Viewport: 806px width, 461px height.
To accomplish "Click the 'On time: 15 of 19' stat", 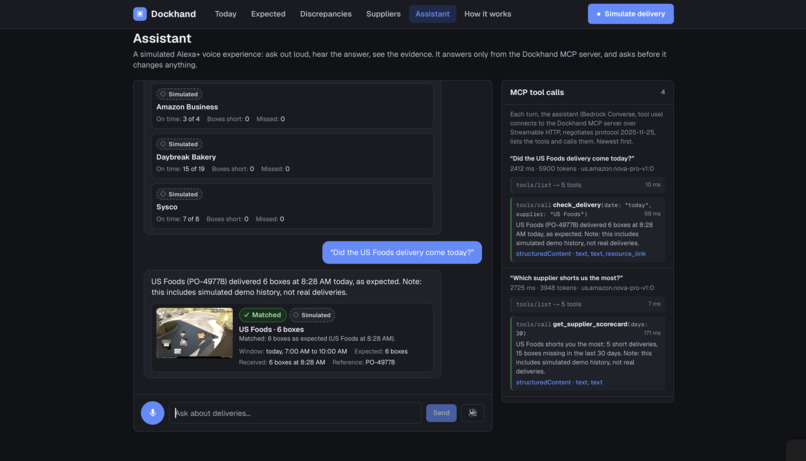I will [180, 169].
